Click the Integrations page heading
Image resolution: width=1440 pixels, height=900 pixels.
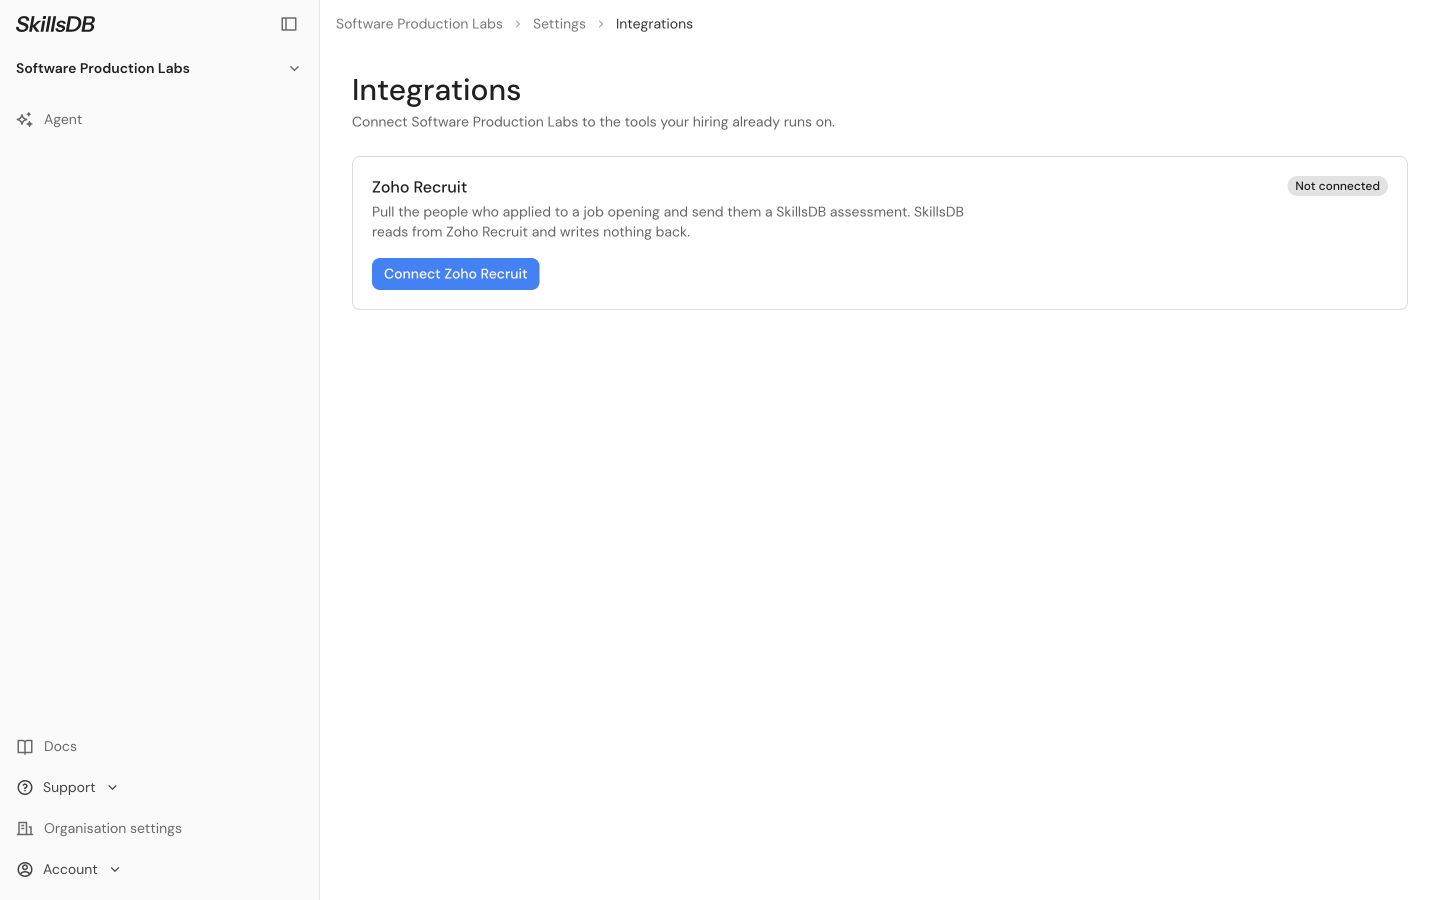(x=436, y=90)
